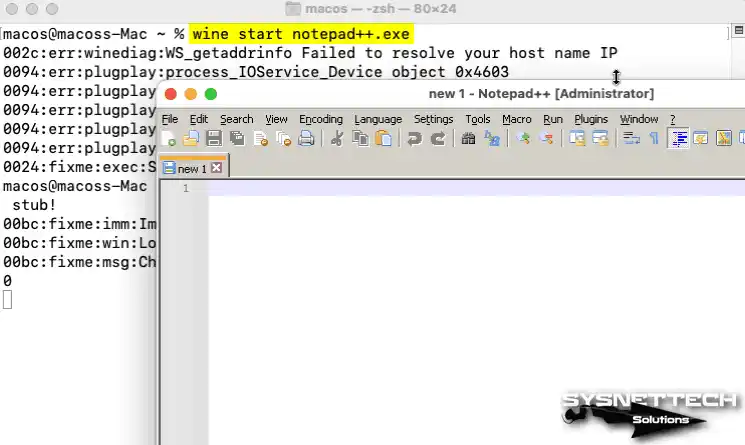This screenshot has height=445, width=745.
Task: Open the Tools menu
Action: [478, 119]
